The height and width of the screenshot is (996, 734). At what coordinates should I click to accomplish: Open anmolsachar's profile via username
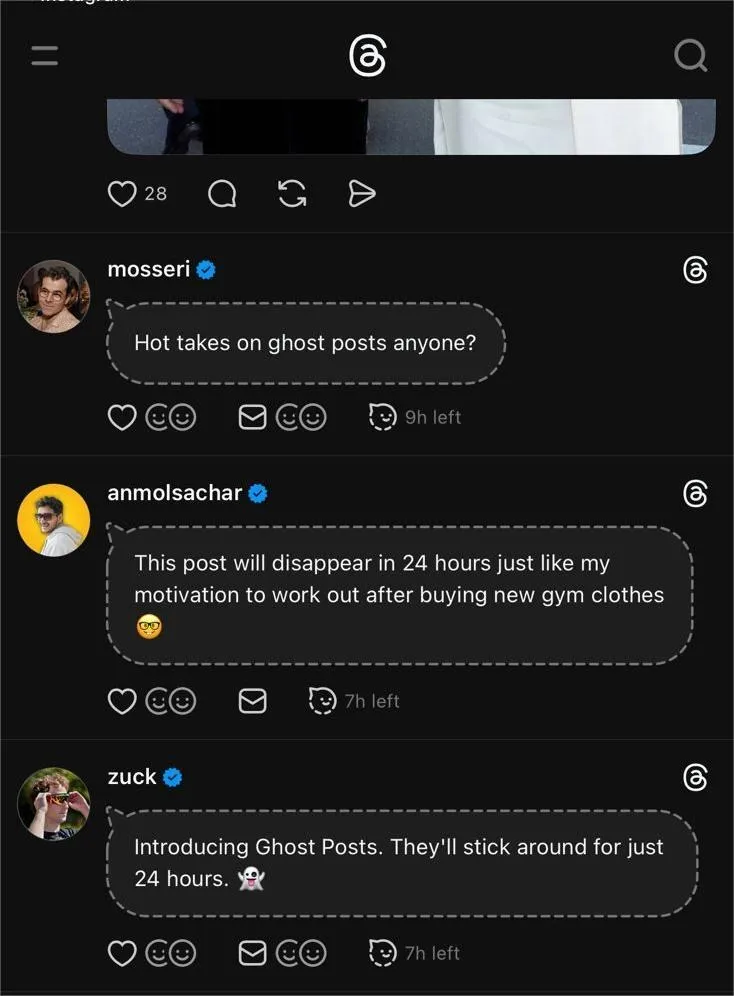pyautogui.click(x=174, y=493)
